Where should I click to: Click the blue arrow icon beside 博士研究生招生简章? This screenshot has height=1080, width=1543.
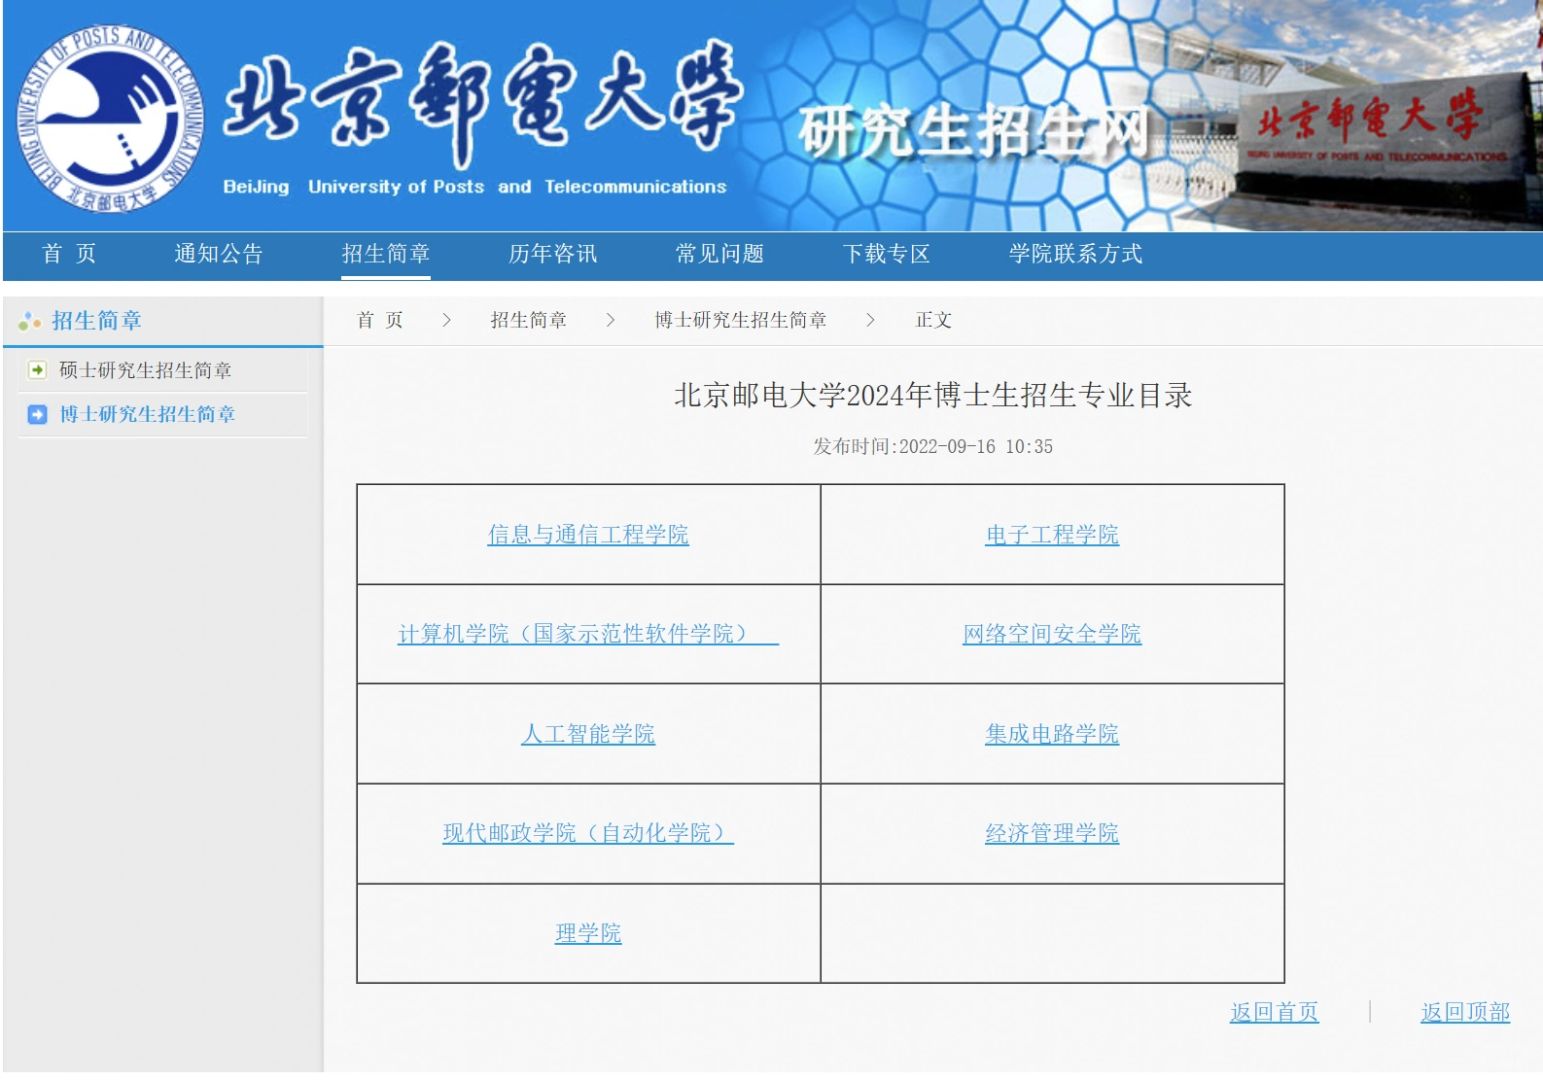37,414
